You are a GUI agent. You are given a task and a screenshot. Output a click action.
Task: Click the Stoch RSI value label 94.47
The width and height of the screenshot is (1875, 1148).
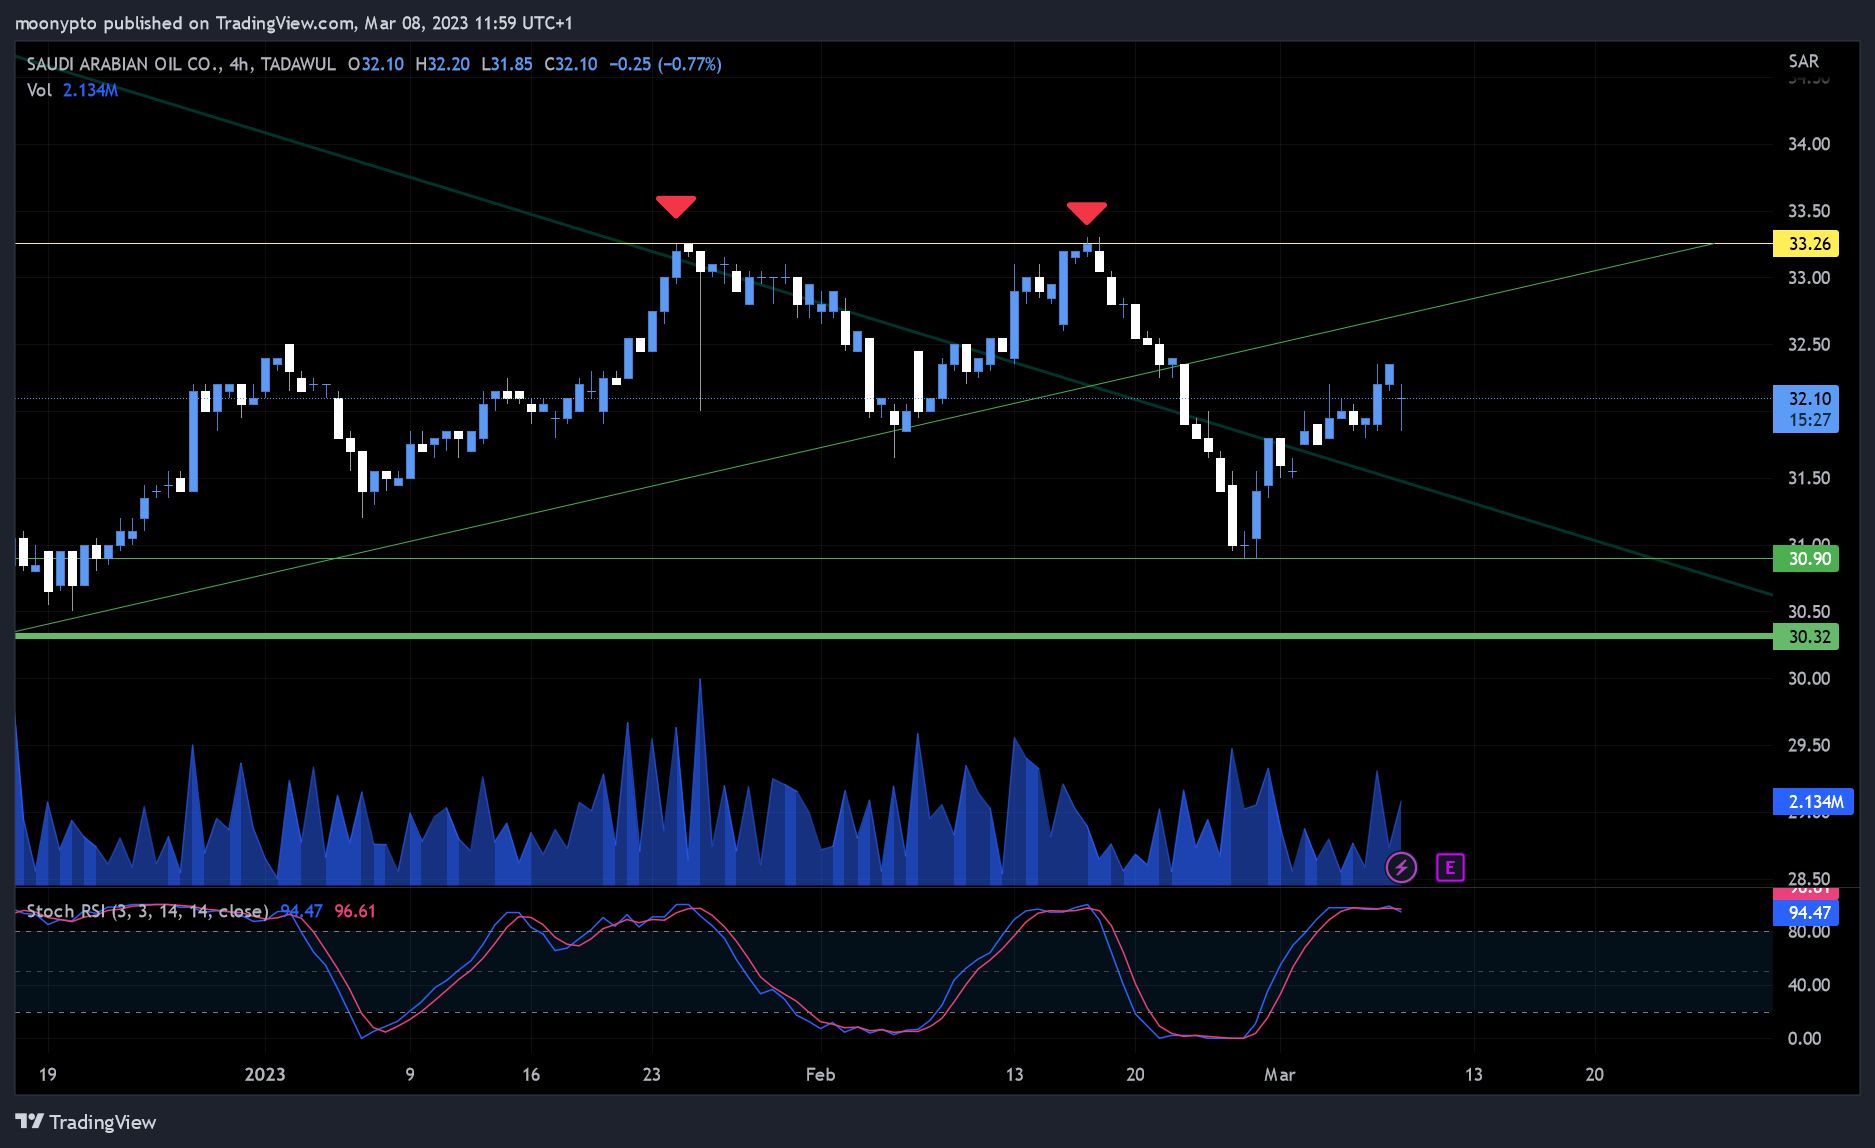coord(1806,912)
